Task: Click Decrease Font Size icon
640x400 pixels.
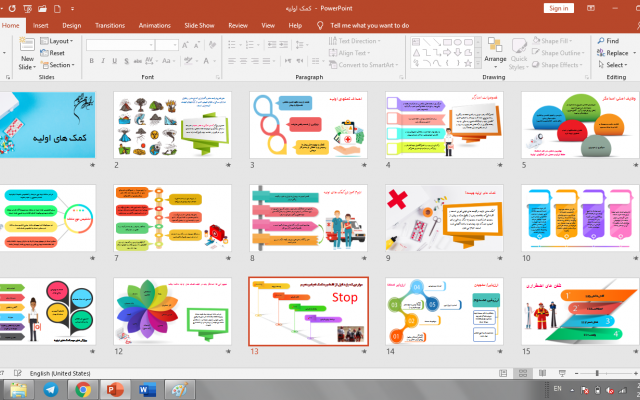Action: 197,45
